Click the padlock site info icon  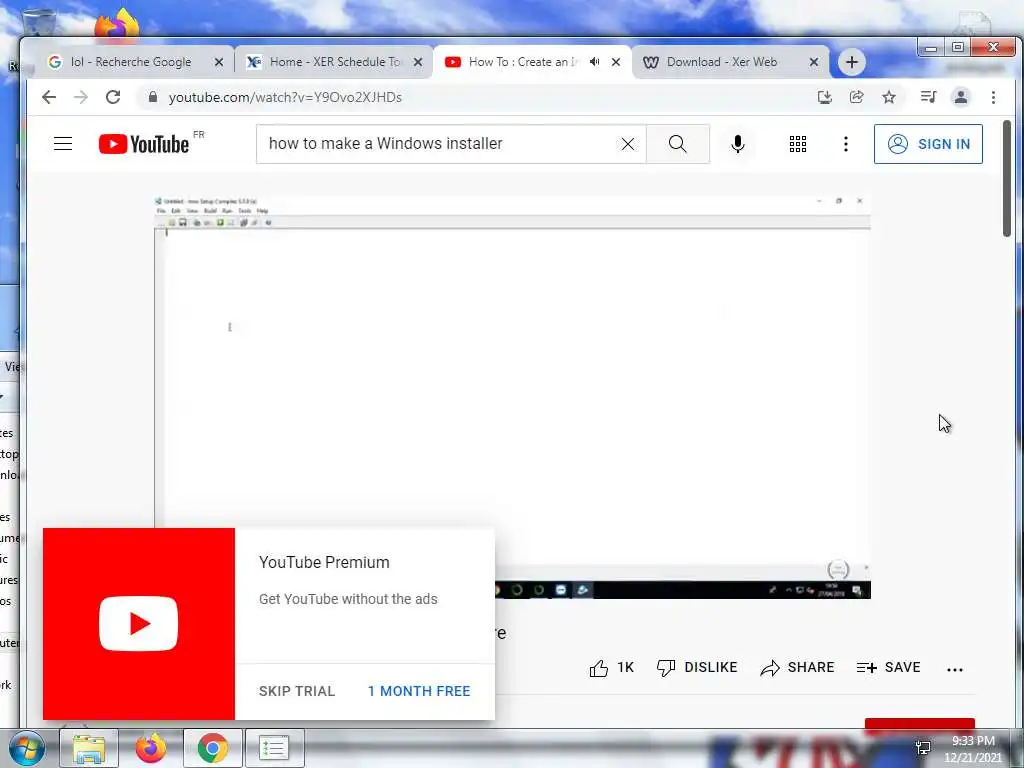point(153,97)
